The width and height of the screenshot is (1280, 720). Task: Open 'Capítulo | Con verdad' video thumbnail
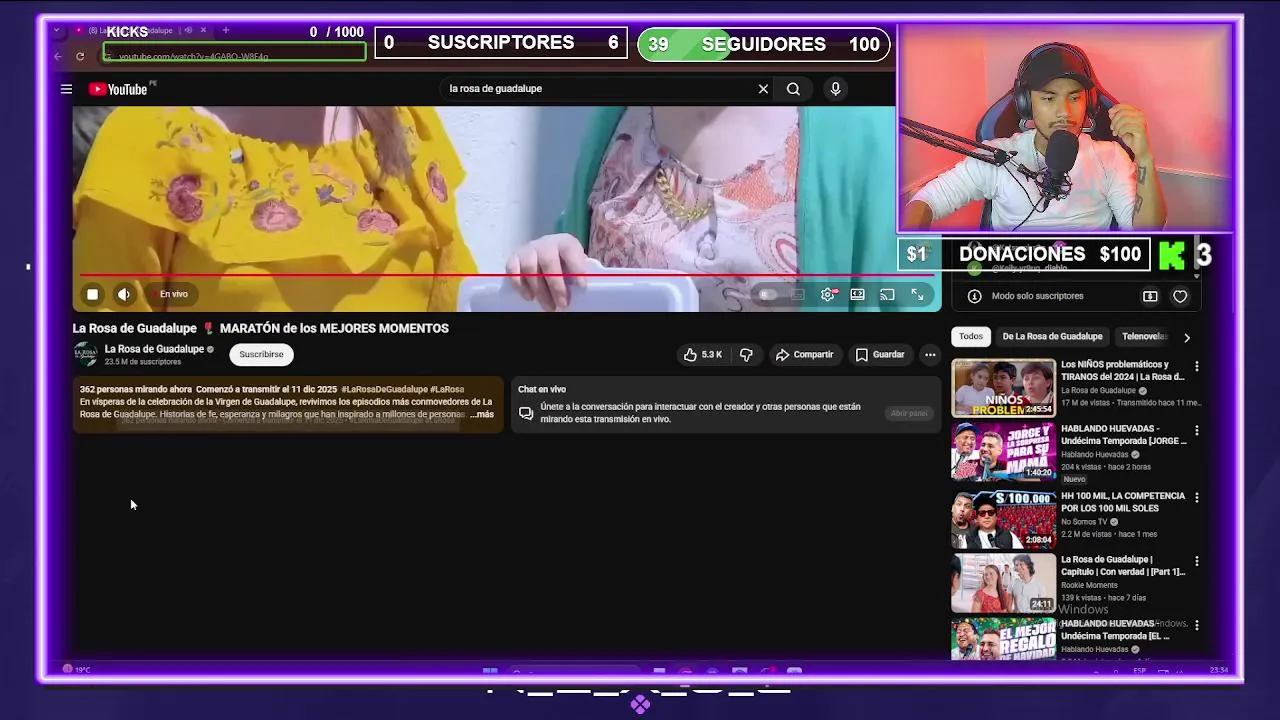[1003, 582]
